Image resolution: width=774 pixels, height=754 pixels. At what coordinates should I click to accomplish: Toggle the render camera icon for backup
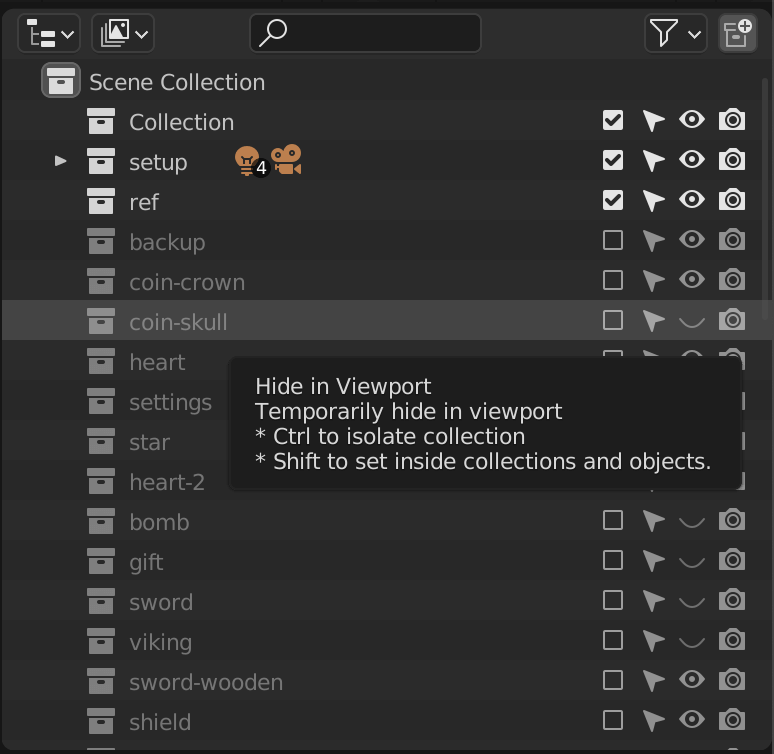click(x=732, y=240)
